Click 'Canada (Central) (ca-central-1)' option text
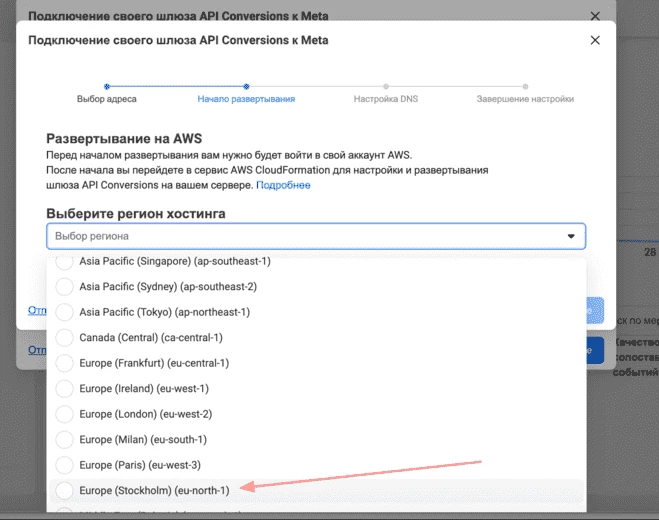The height and width of the screenshot is (520, 659). (x=151, y=338)
